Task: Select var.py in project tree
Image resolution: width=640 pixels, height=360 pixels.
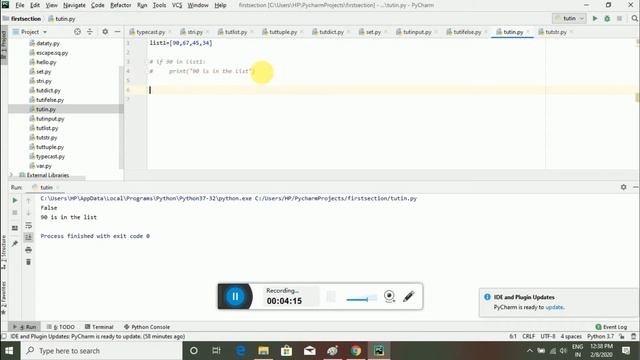Action: 44,166
